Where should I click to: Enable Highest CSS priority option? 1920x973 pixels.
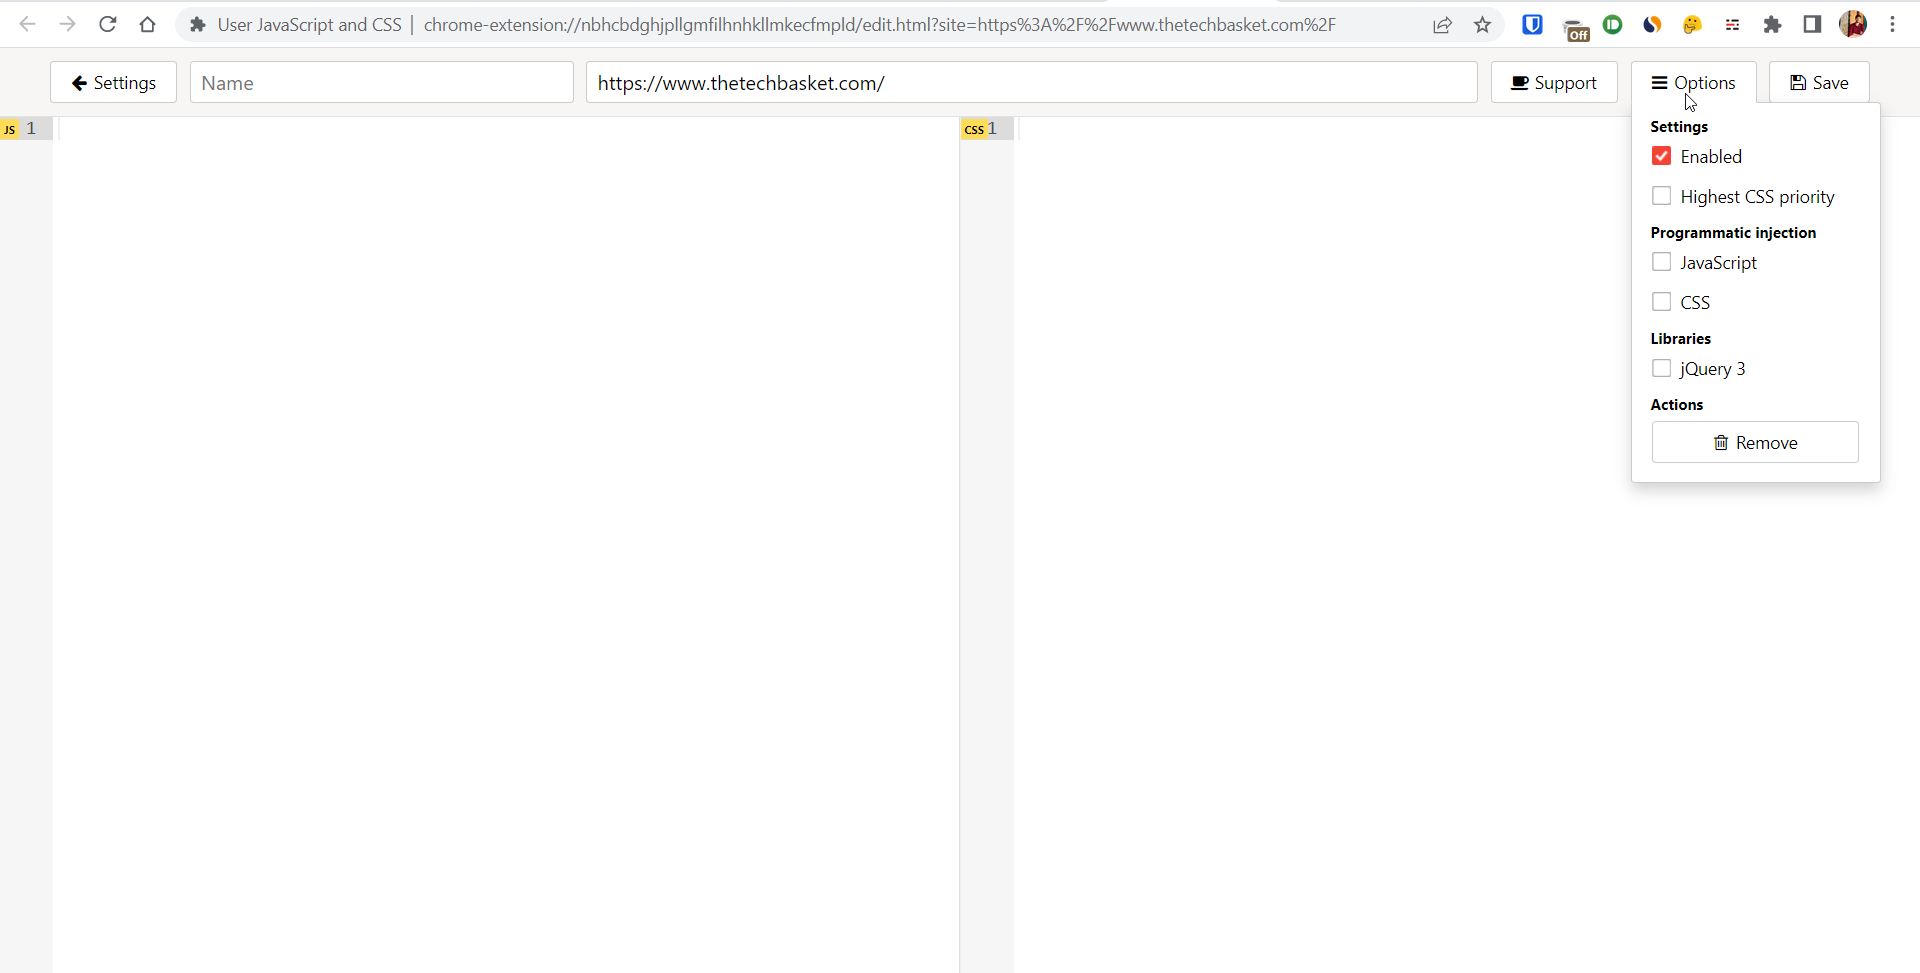click(1662, 197)
